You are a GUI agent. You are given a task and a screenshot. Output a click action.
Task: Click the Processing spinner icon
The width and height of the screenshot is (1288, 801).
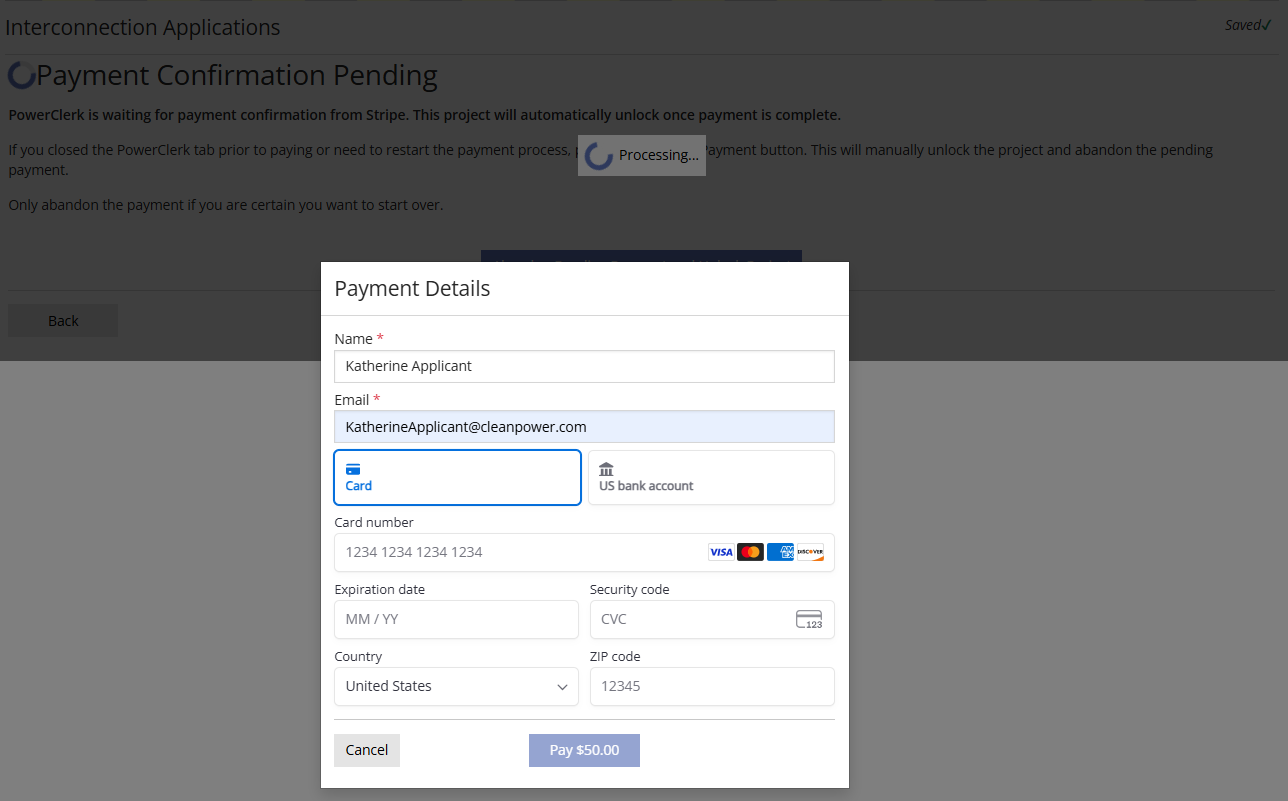tap(597, 155)
